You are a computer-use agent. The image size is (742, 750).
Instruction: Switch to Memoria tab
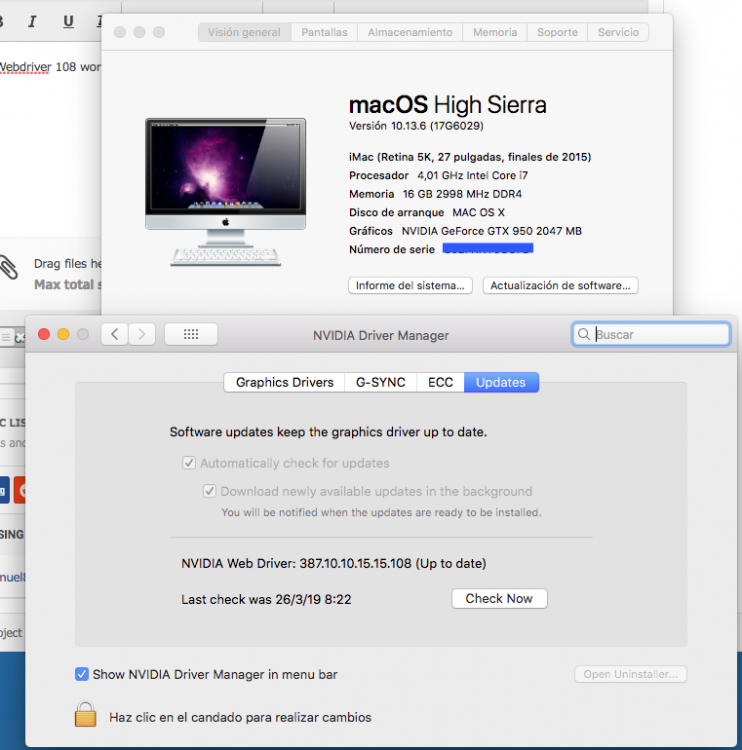pyautogui.click(x=495, y=32)
